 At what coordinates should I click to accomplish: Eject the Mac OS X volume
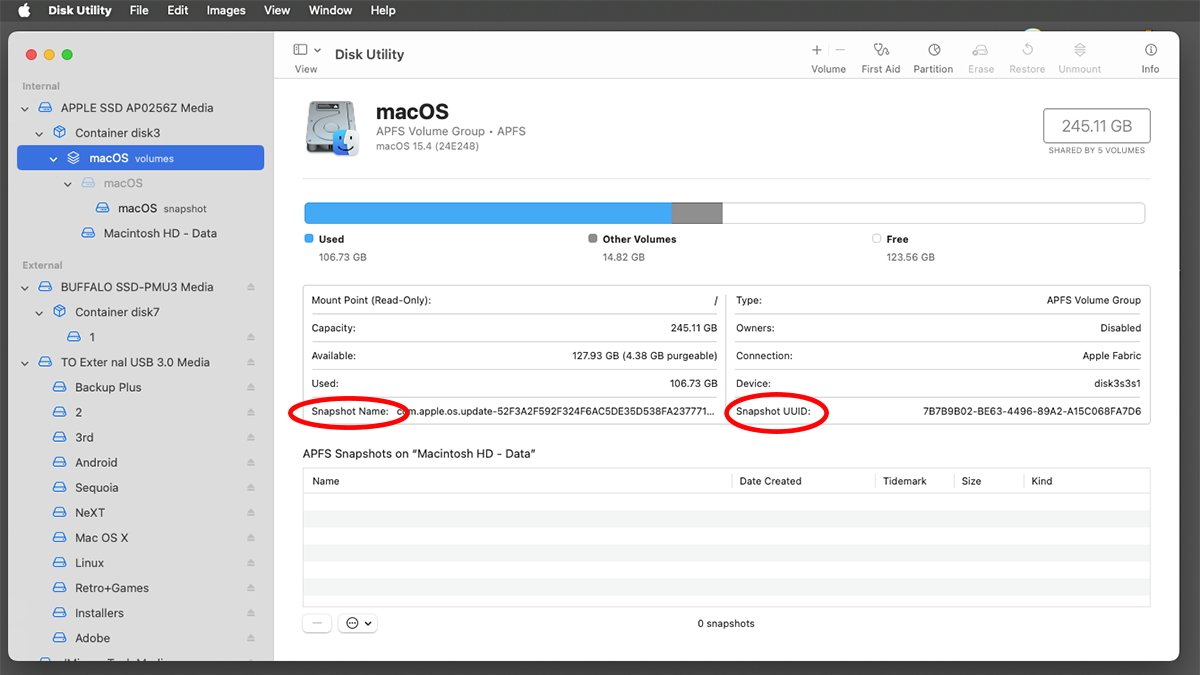click(x=251, y=537)
